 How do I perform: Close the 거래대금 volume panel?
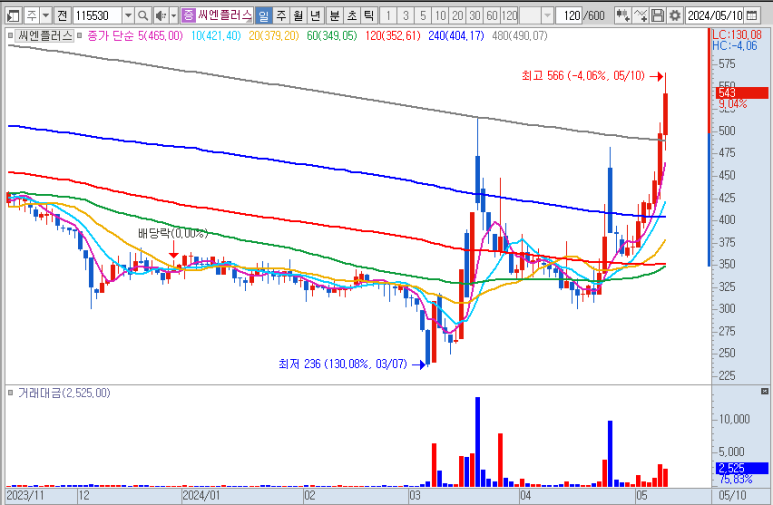coord(765,391)
